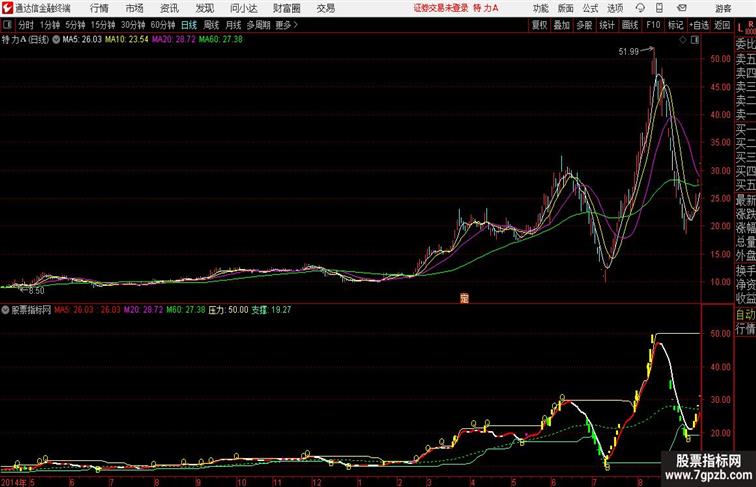This screenshot has height=487, width=756.
Task: Click the customer service headset icon
Action: (640, 8)
